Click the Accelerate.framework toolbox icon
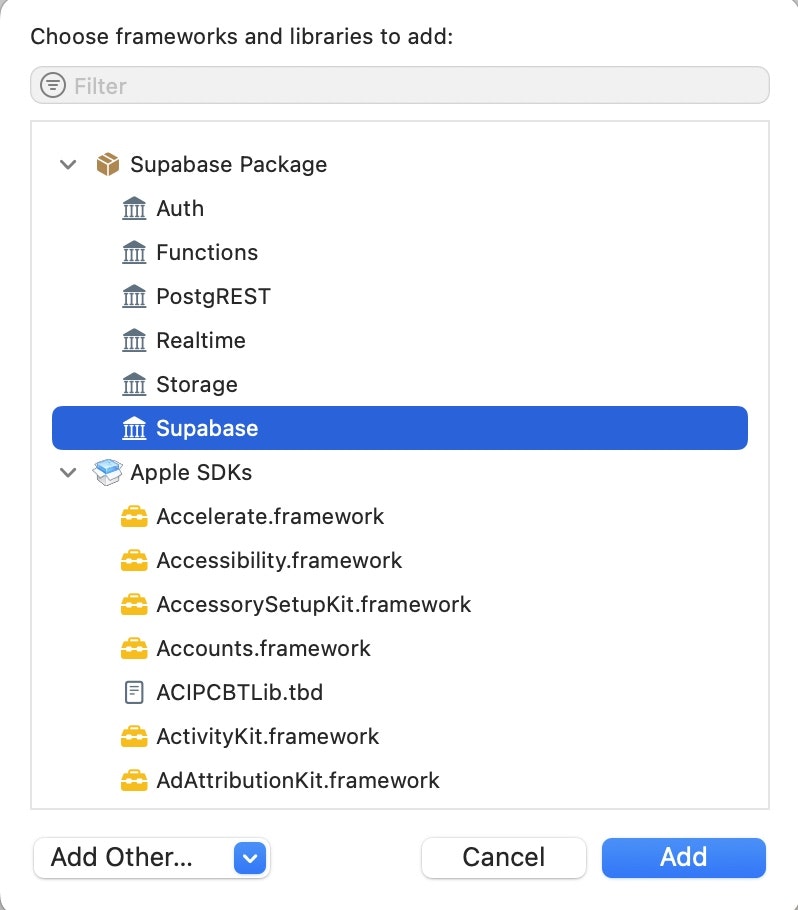 (x=133, y=517)
